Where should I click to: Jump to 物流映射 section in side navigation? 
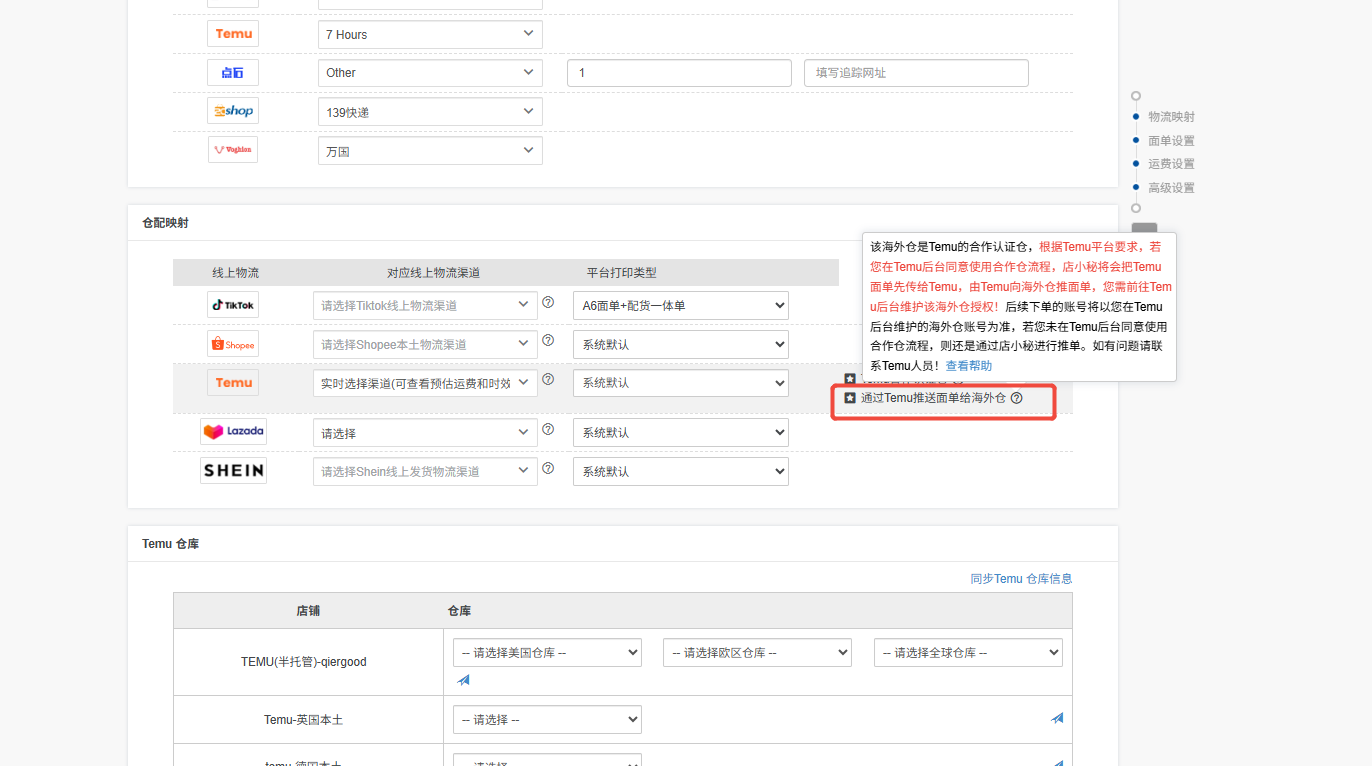coord(1171,117)
